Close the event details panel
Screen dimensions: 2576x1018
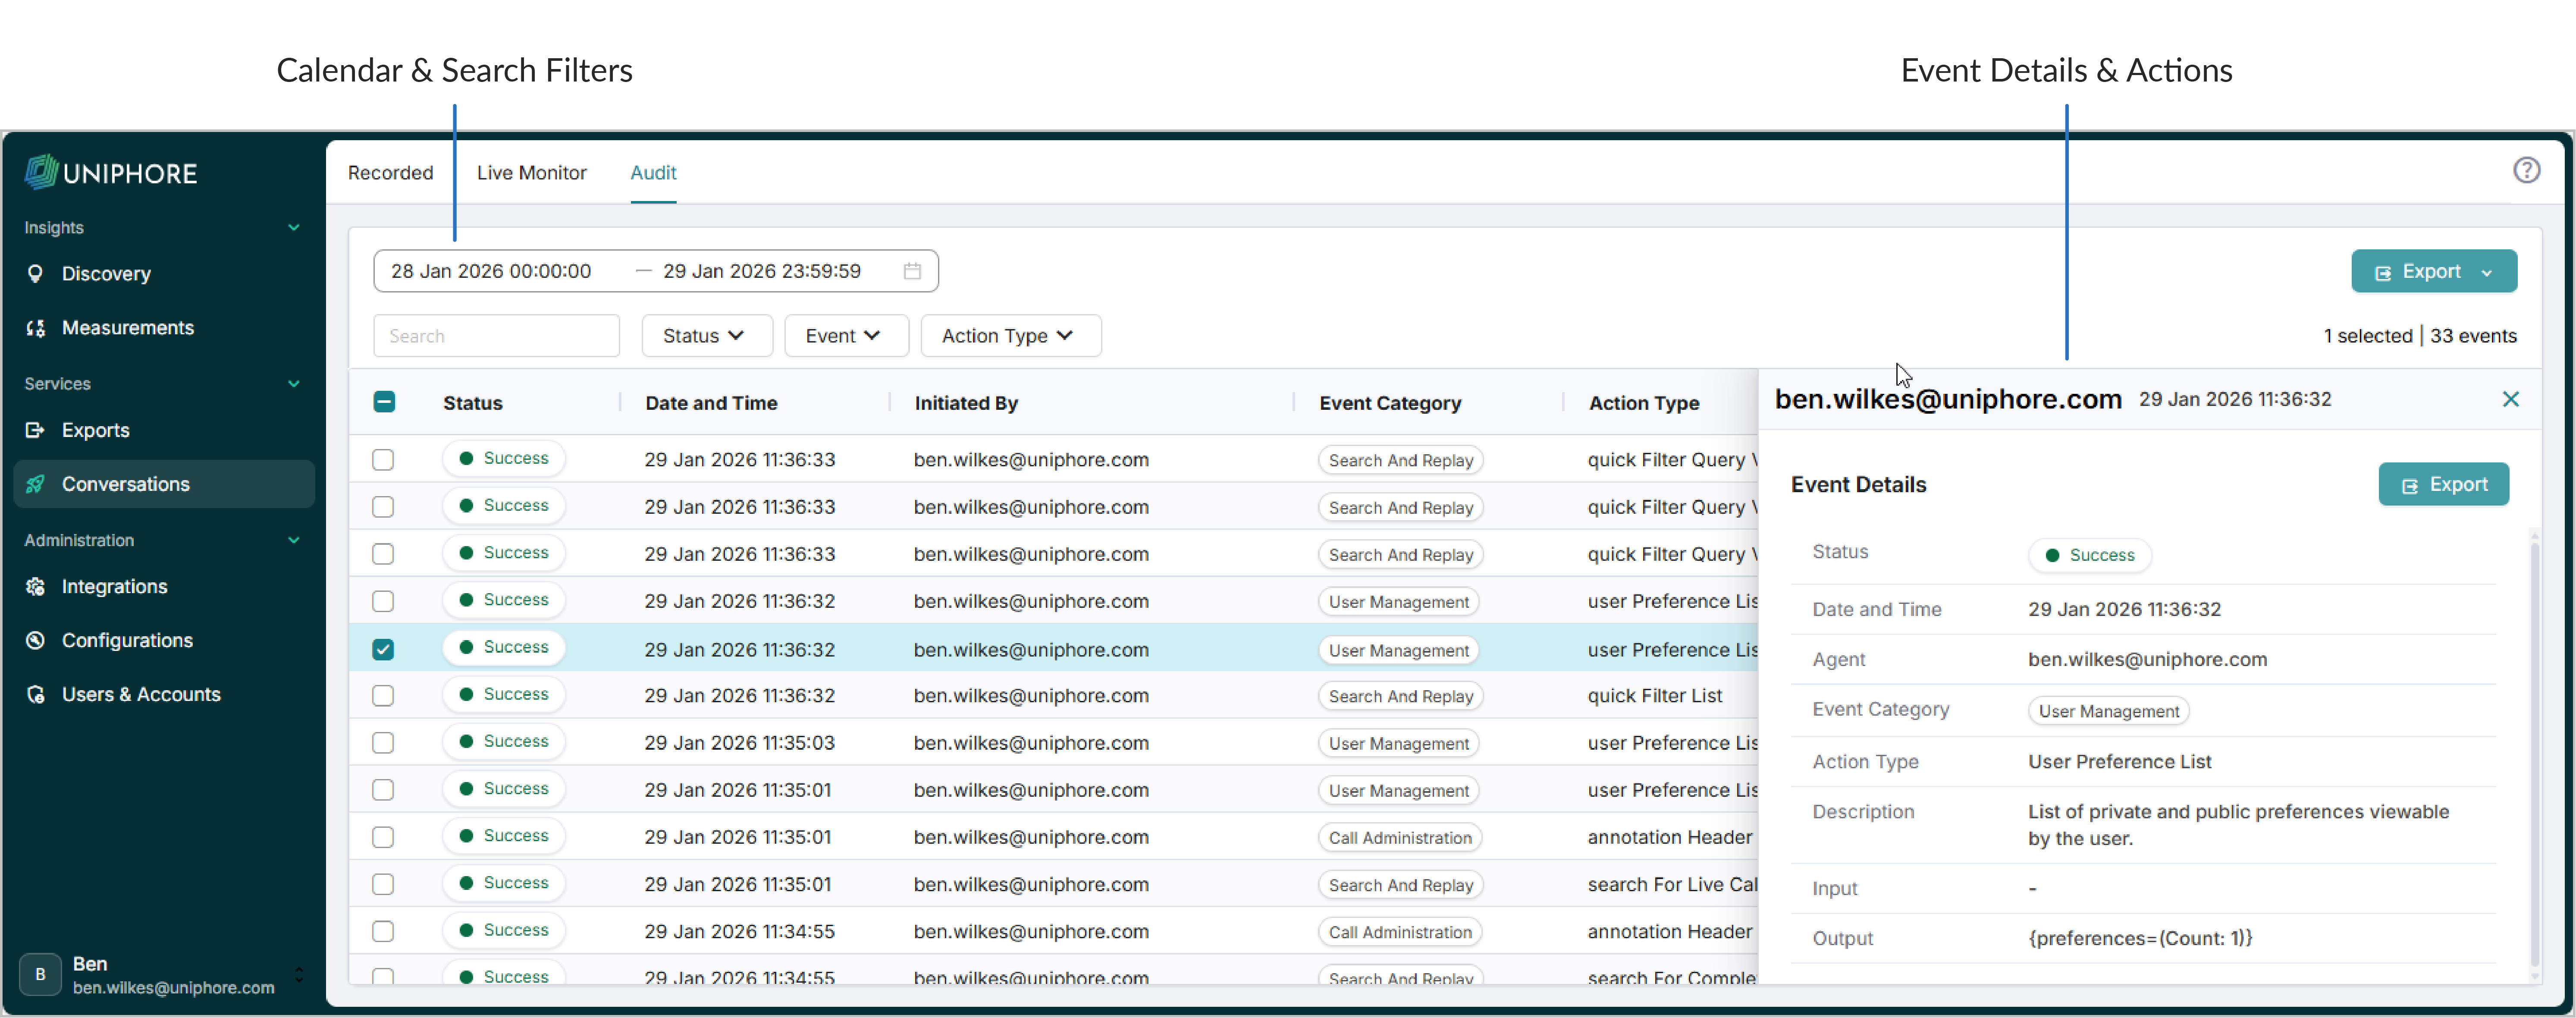pos(2510,399)
